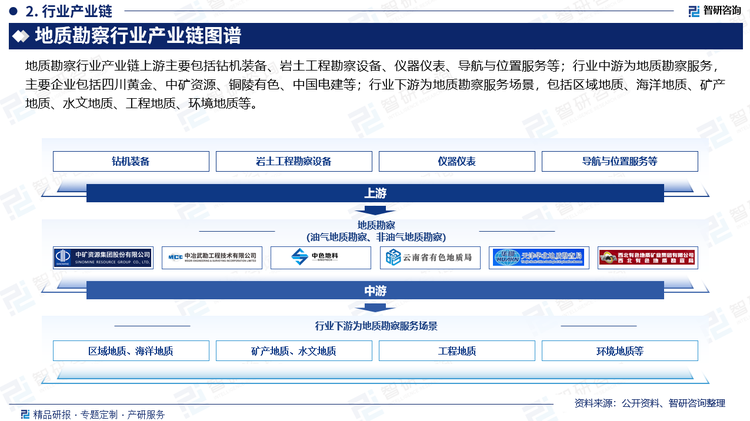Click the 中色地科 logo
Screen dimensions: 750x421
coord(320,258)
